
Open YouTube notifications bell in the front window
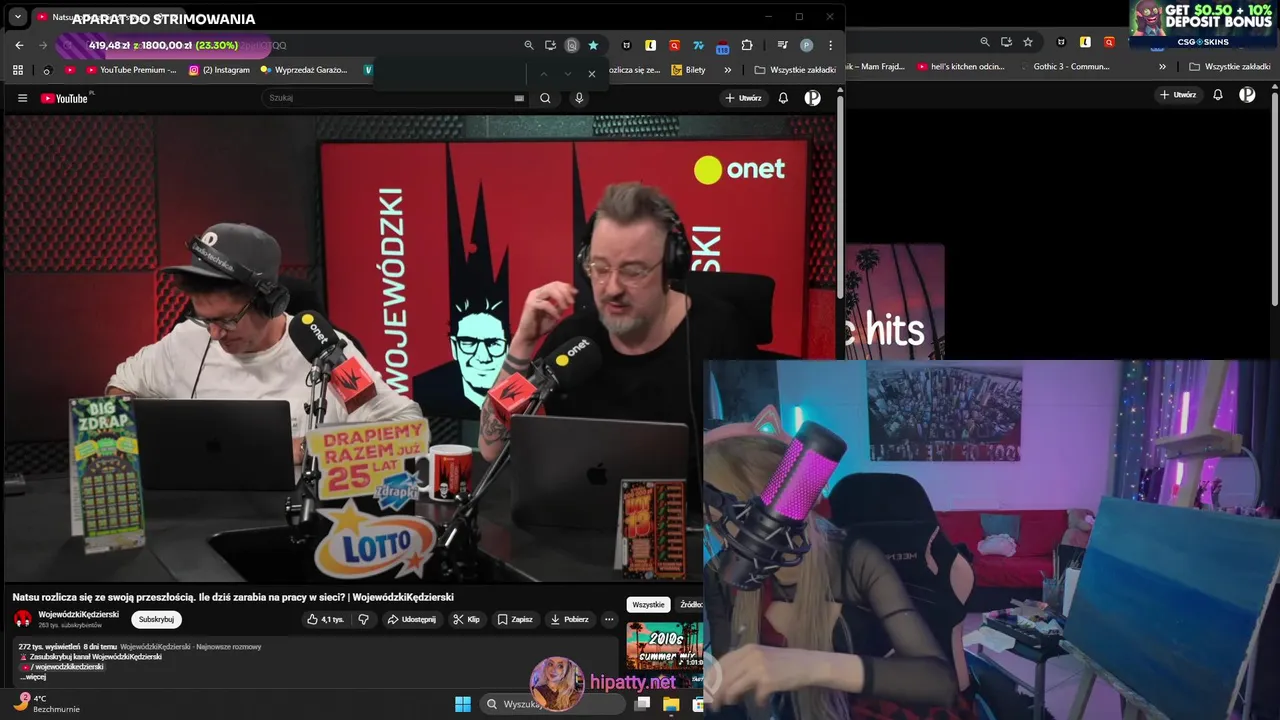click(783, 98)
